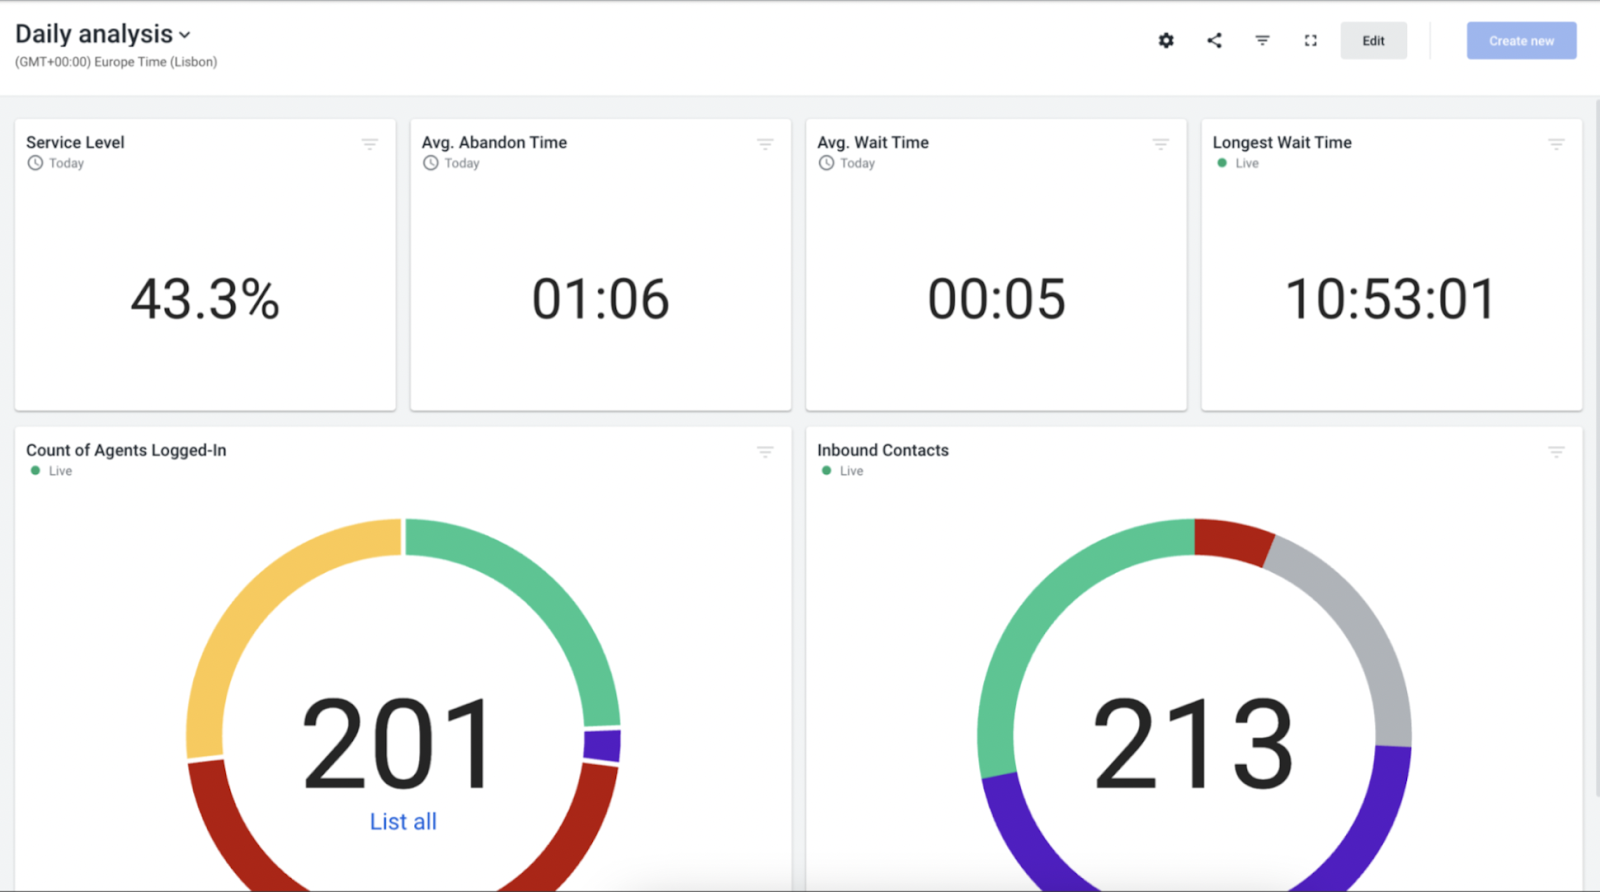Click the share dashboard icon

tap(1214, 41)
